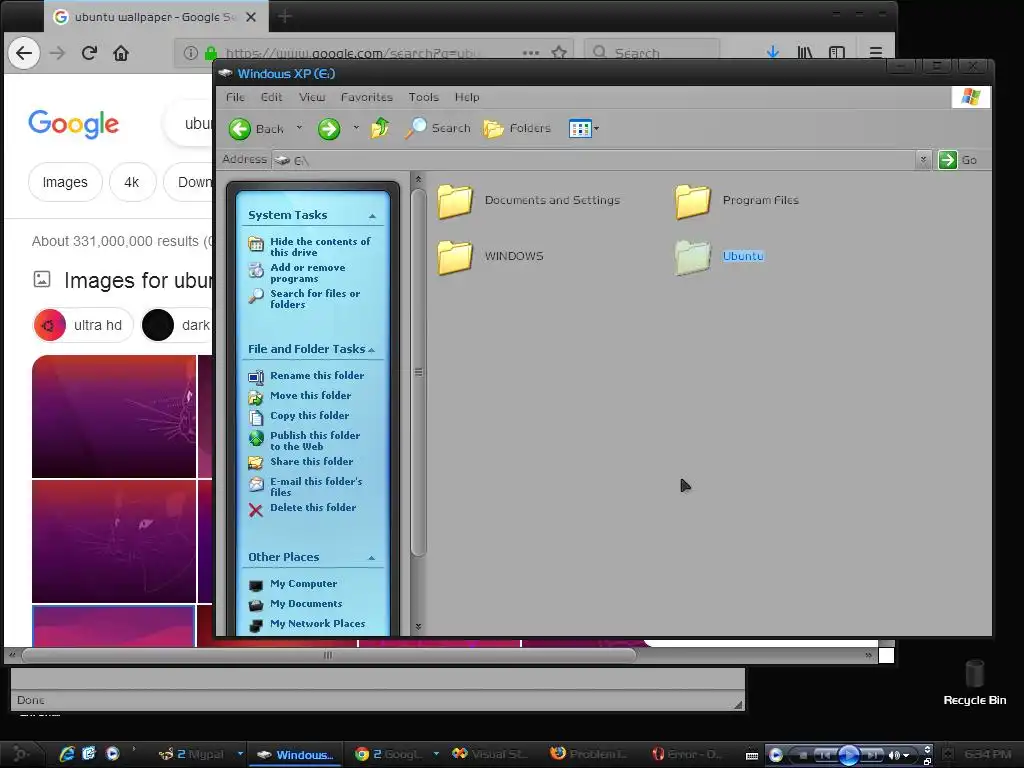Image resolution: width=1024 pixels, height=768 pixels.
Task: Open Explorer's Search pane
Action: pyautogui.click(x=438, y=128)
